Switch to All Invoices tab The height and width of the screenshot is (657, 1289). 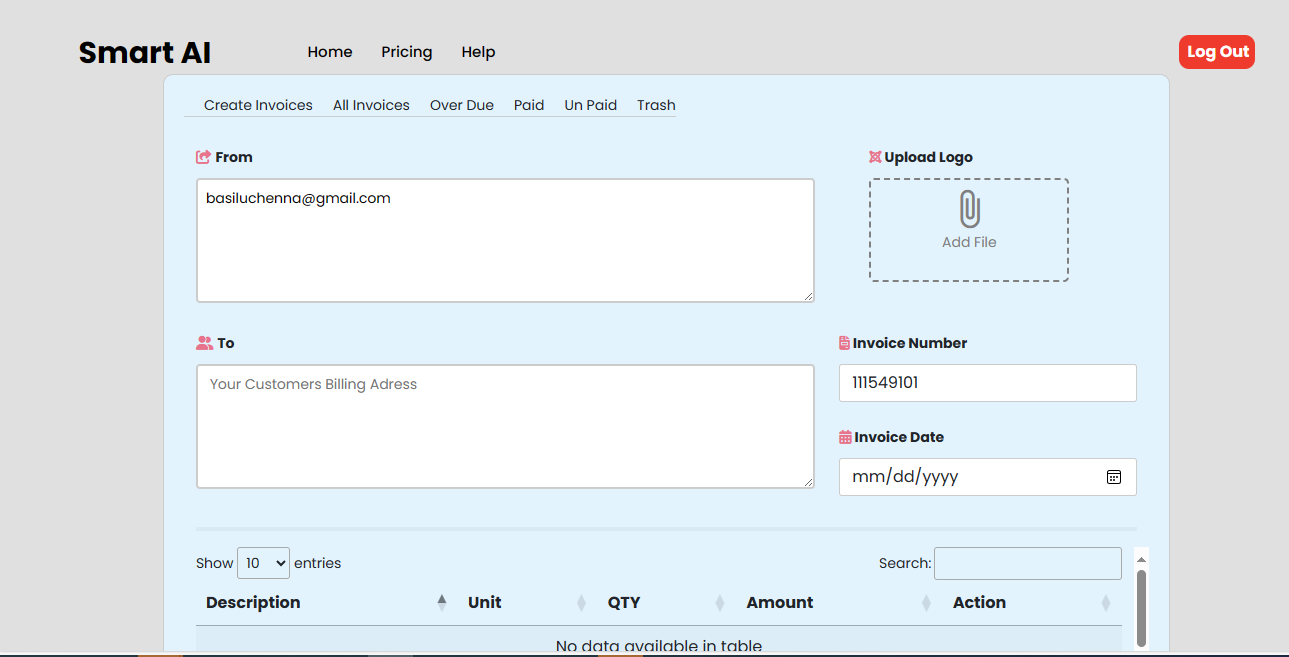click(x=371, y=105)
